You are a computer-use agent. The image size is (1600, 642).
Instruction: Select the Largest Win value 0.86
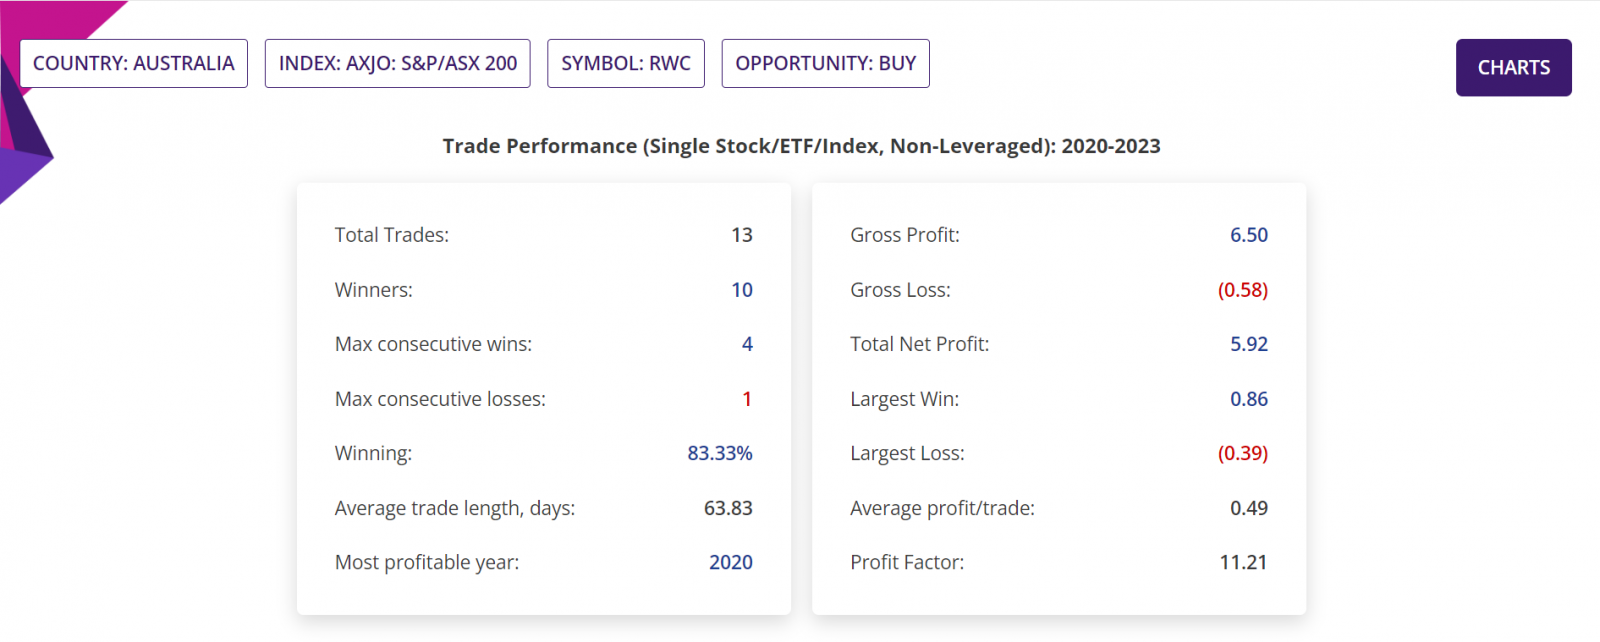pos(1249,399)
